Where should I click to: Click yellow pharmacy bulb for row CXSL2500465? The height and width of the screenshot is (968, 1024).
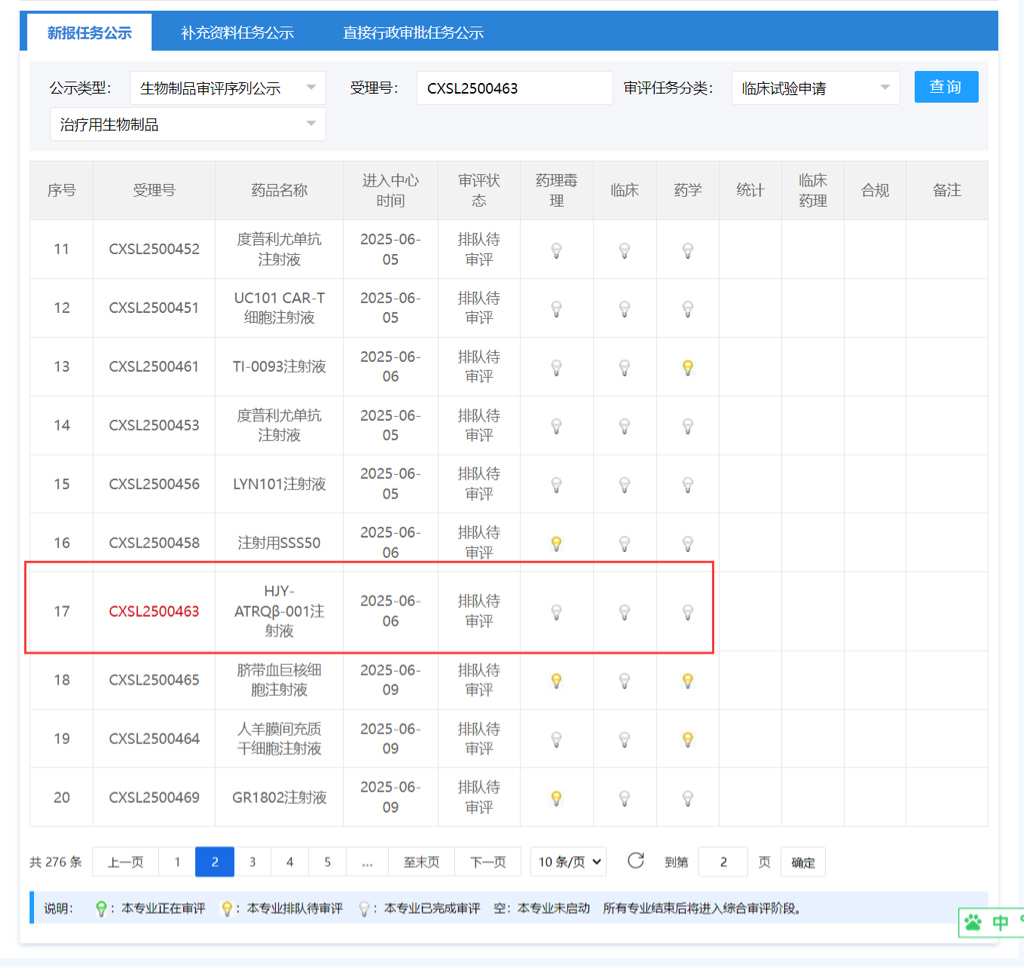click(x=688, y=681)
